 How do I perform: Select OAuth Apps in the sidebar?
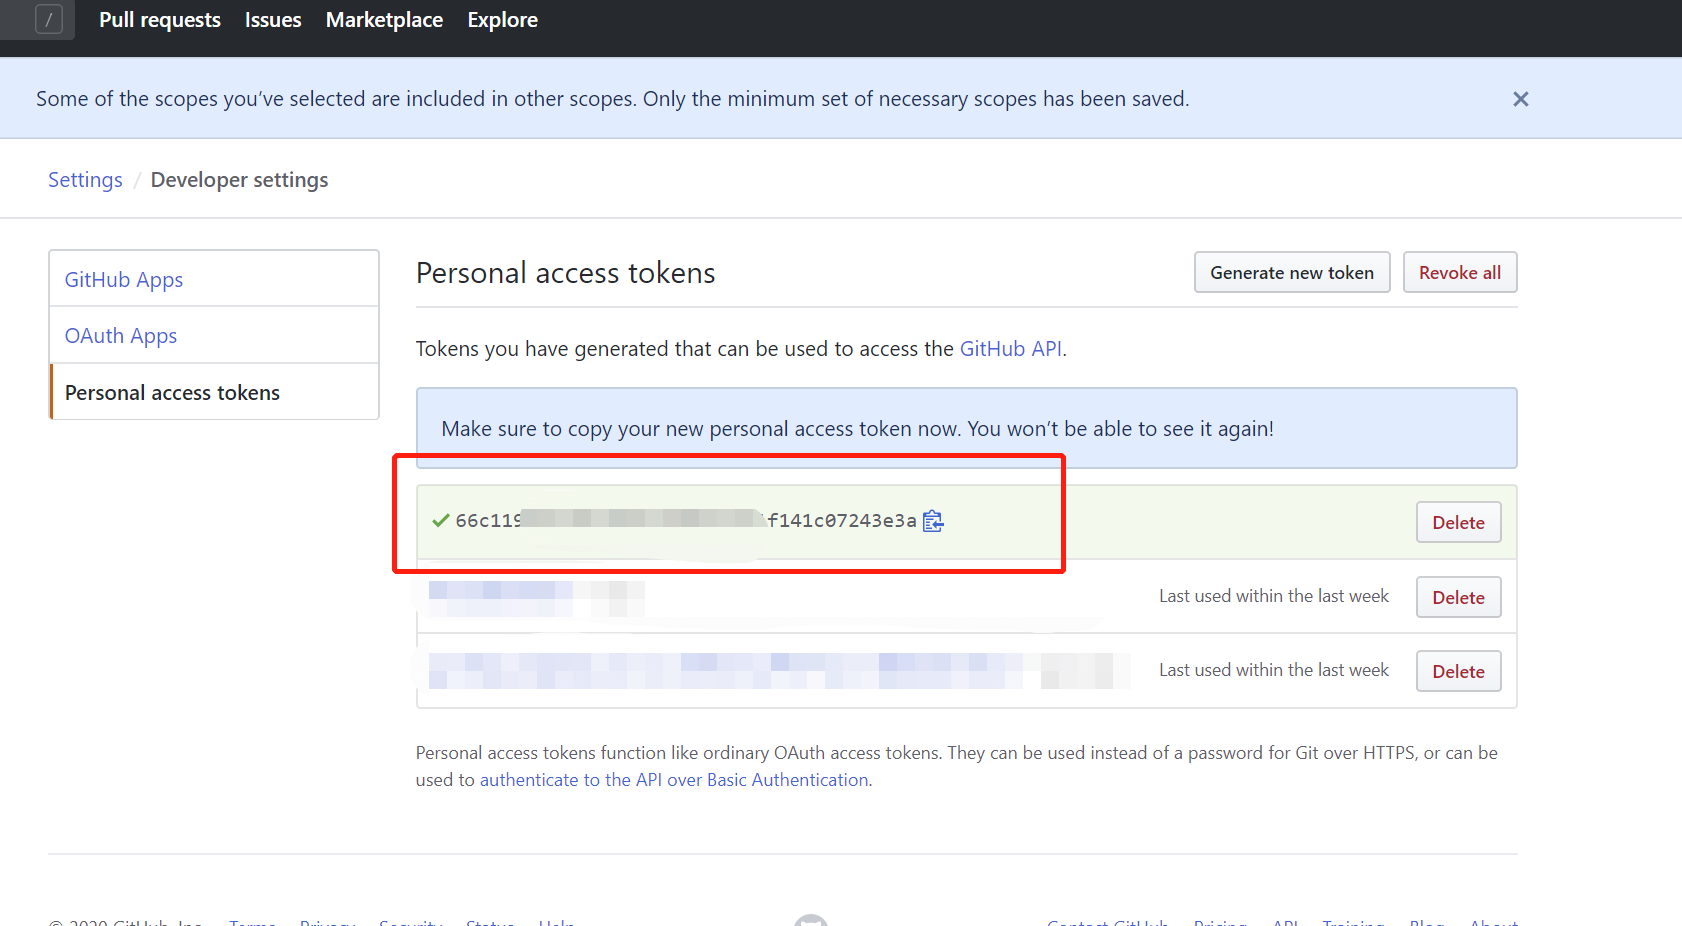[214, 335]
